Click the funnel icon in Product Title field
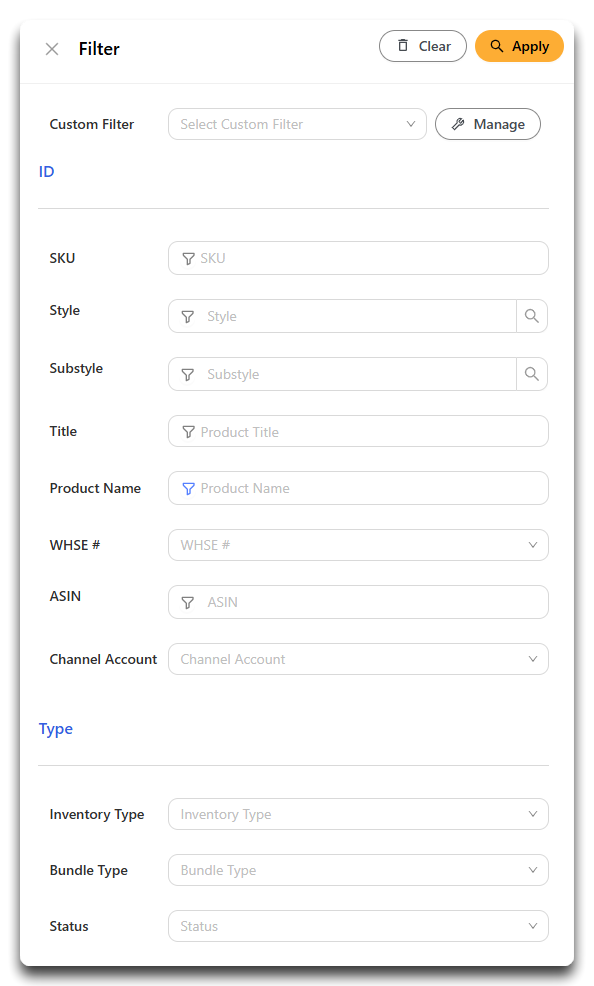 click(x=188, y=432)
